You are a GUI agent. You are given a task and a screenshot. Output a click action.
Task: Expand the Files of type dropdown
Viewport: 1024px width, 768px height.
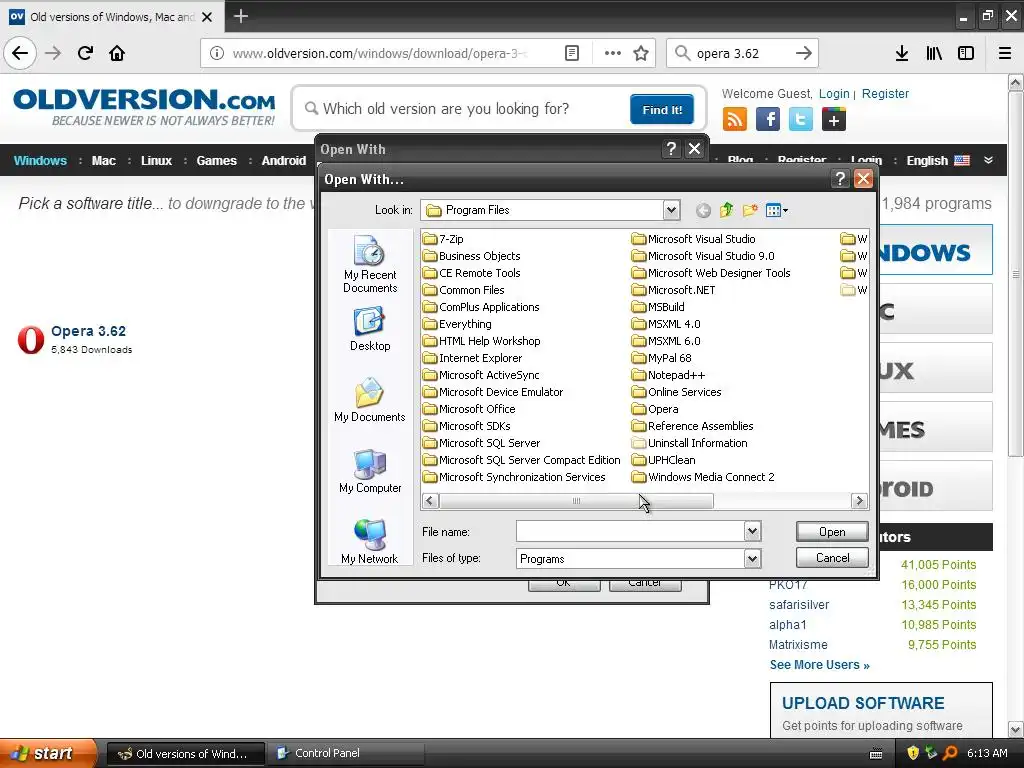pyautogui.click(x=752, y=558)
